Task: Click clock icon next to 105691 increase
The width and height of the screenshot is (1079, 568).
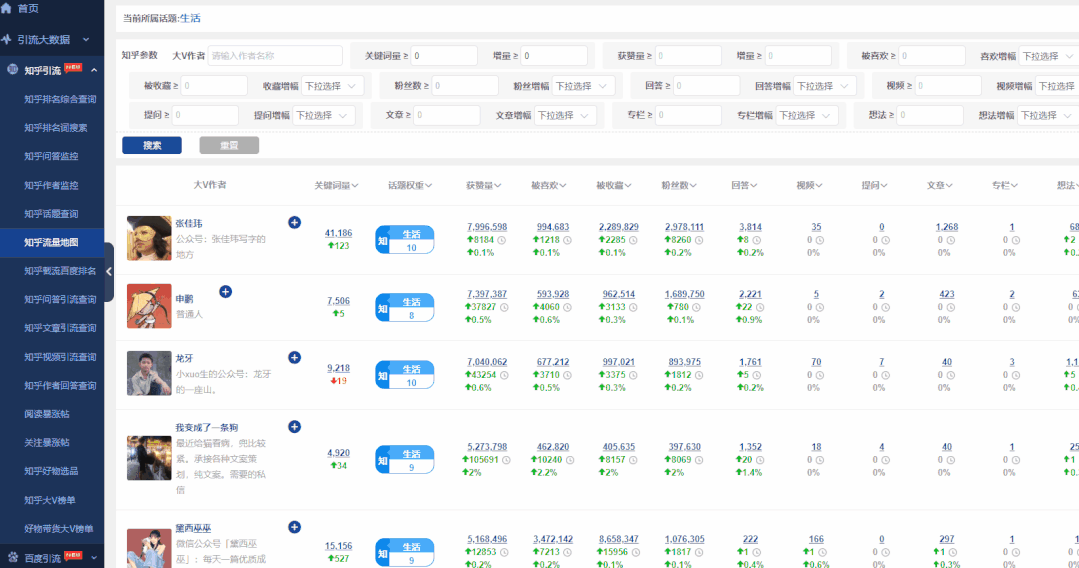Action: [x=506, y=460]
